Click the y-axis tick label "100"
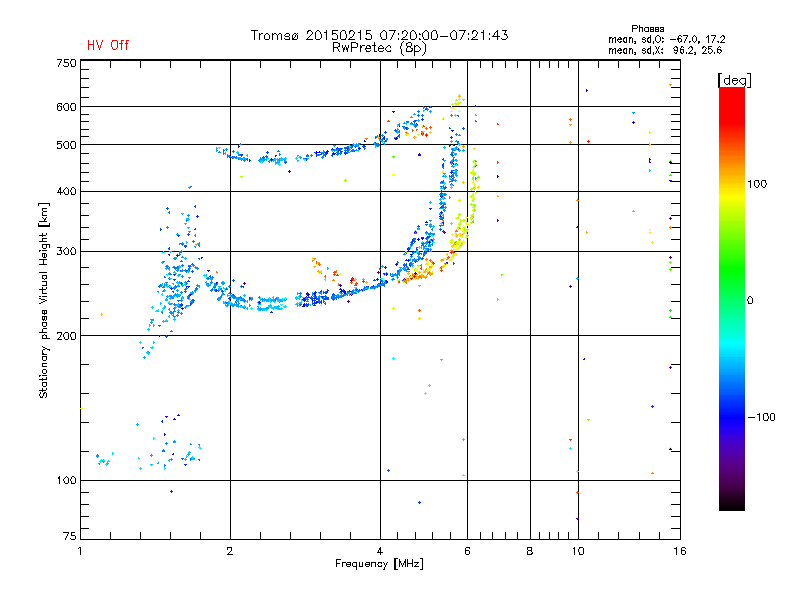 [66, 480]
